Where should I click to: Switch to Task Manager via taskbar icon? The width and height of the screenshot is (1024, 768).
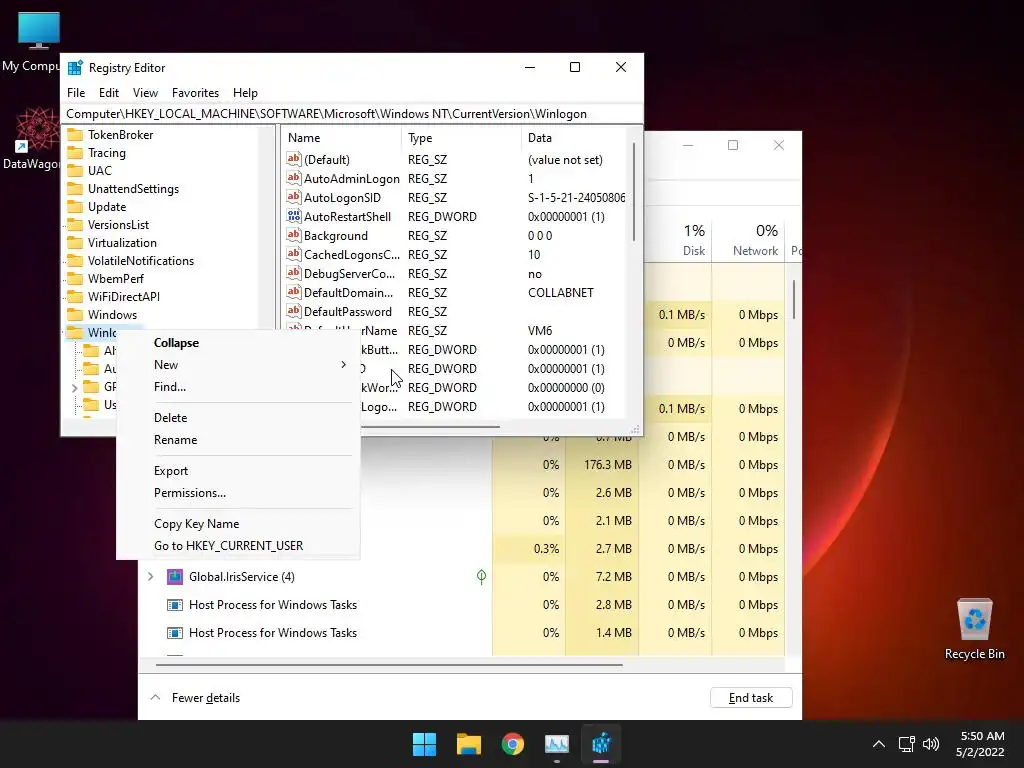[557, 744]
